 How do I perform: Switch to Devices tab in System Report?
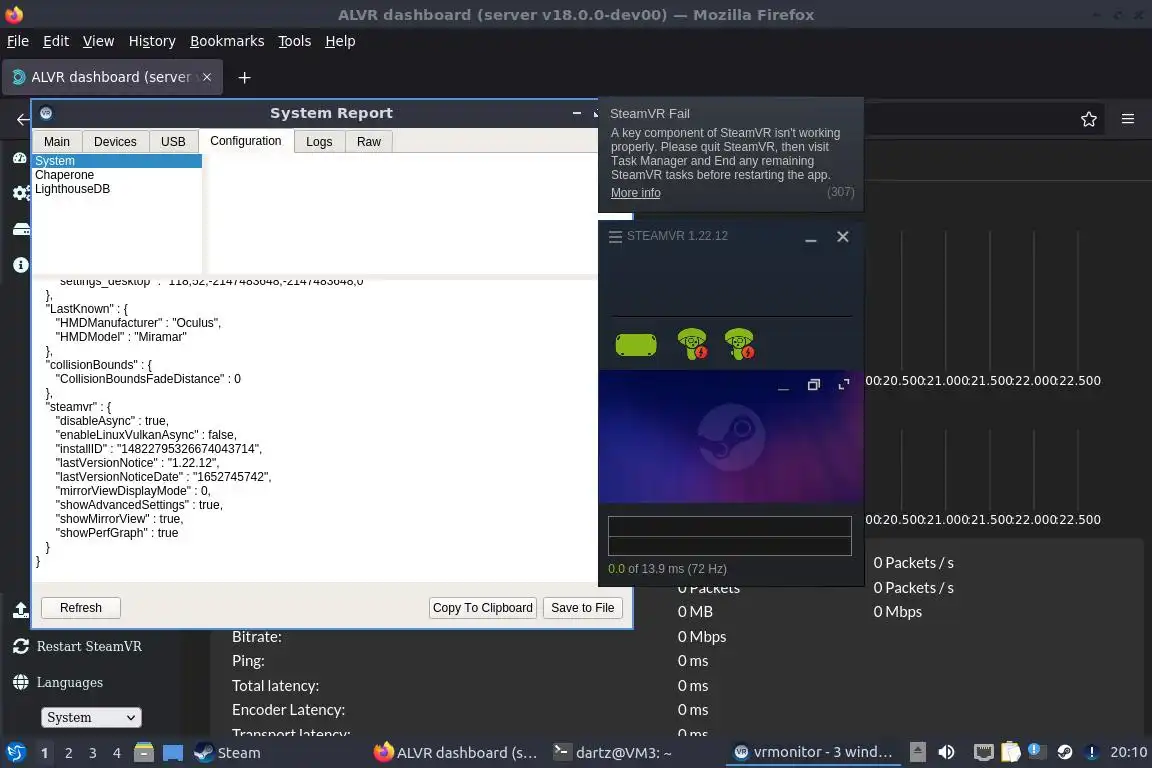pyautogui.click(x=115, y=142)
